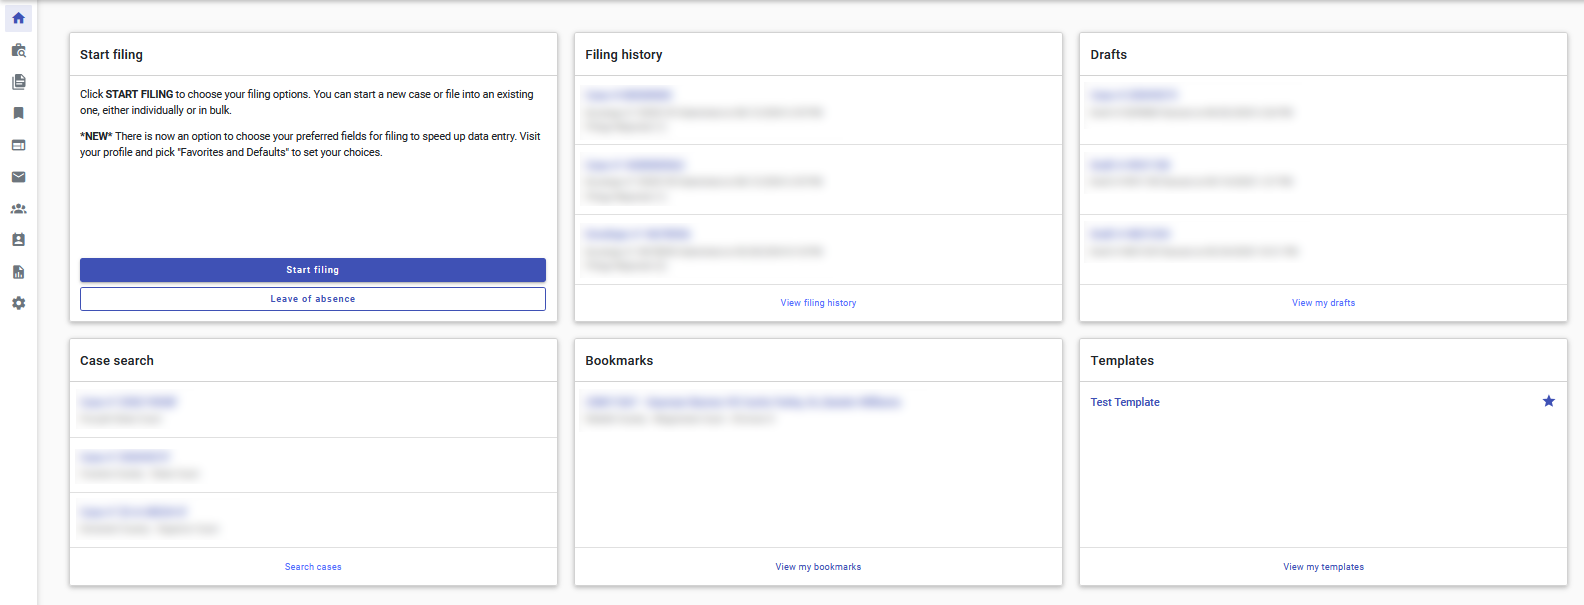Open the card/window icon in sidebar

click(18, 145)
